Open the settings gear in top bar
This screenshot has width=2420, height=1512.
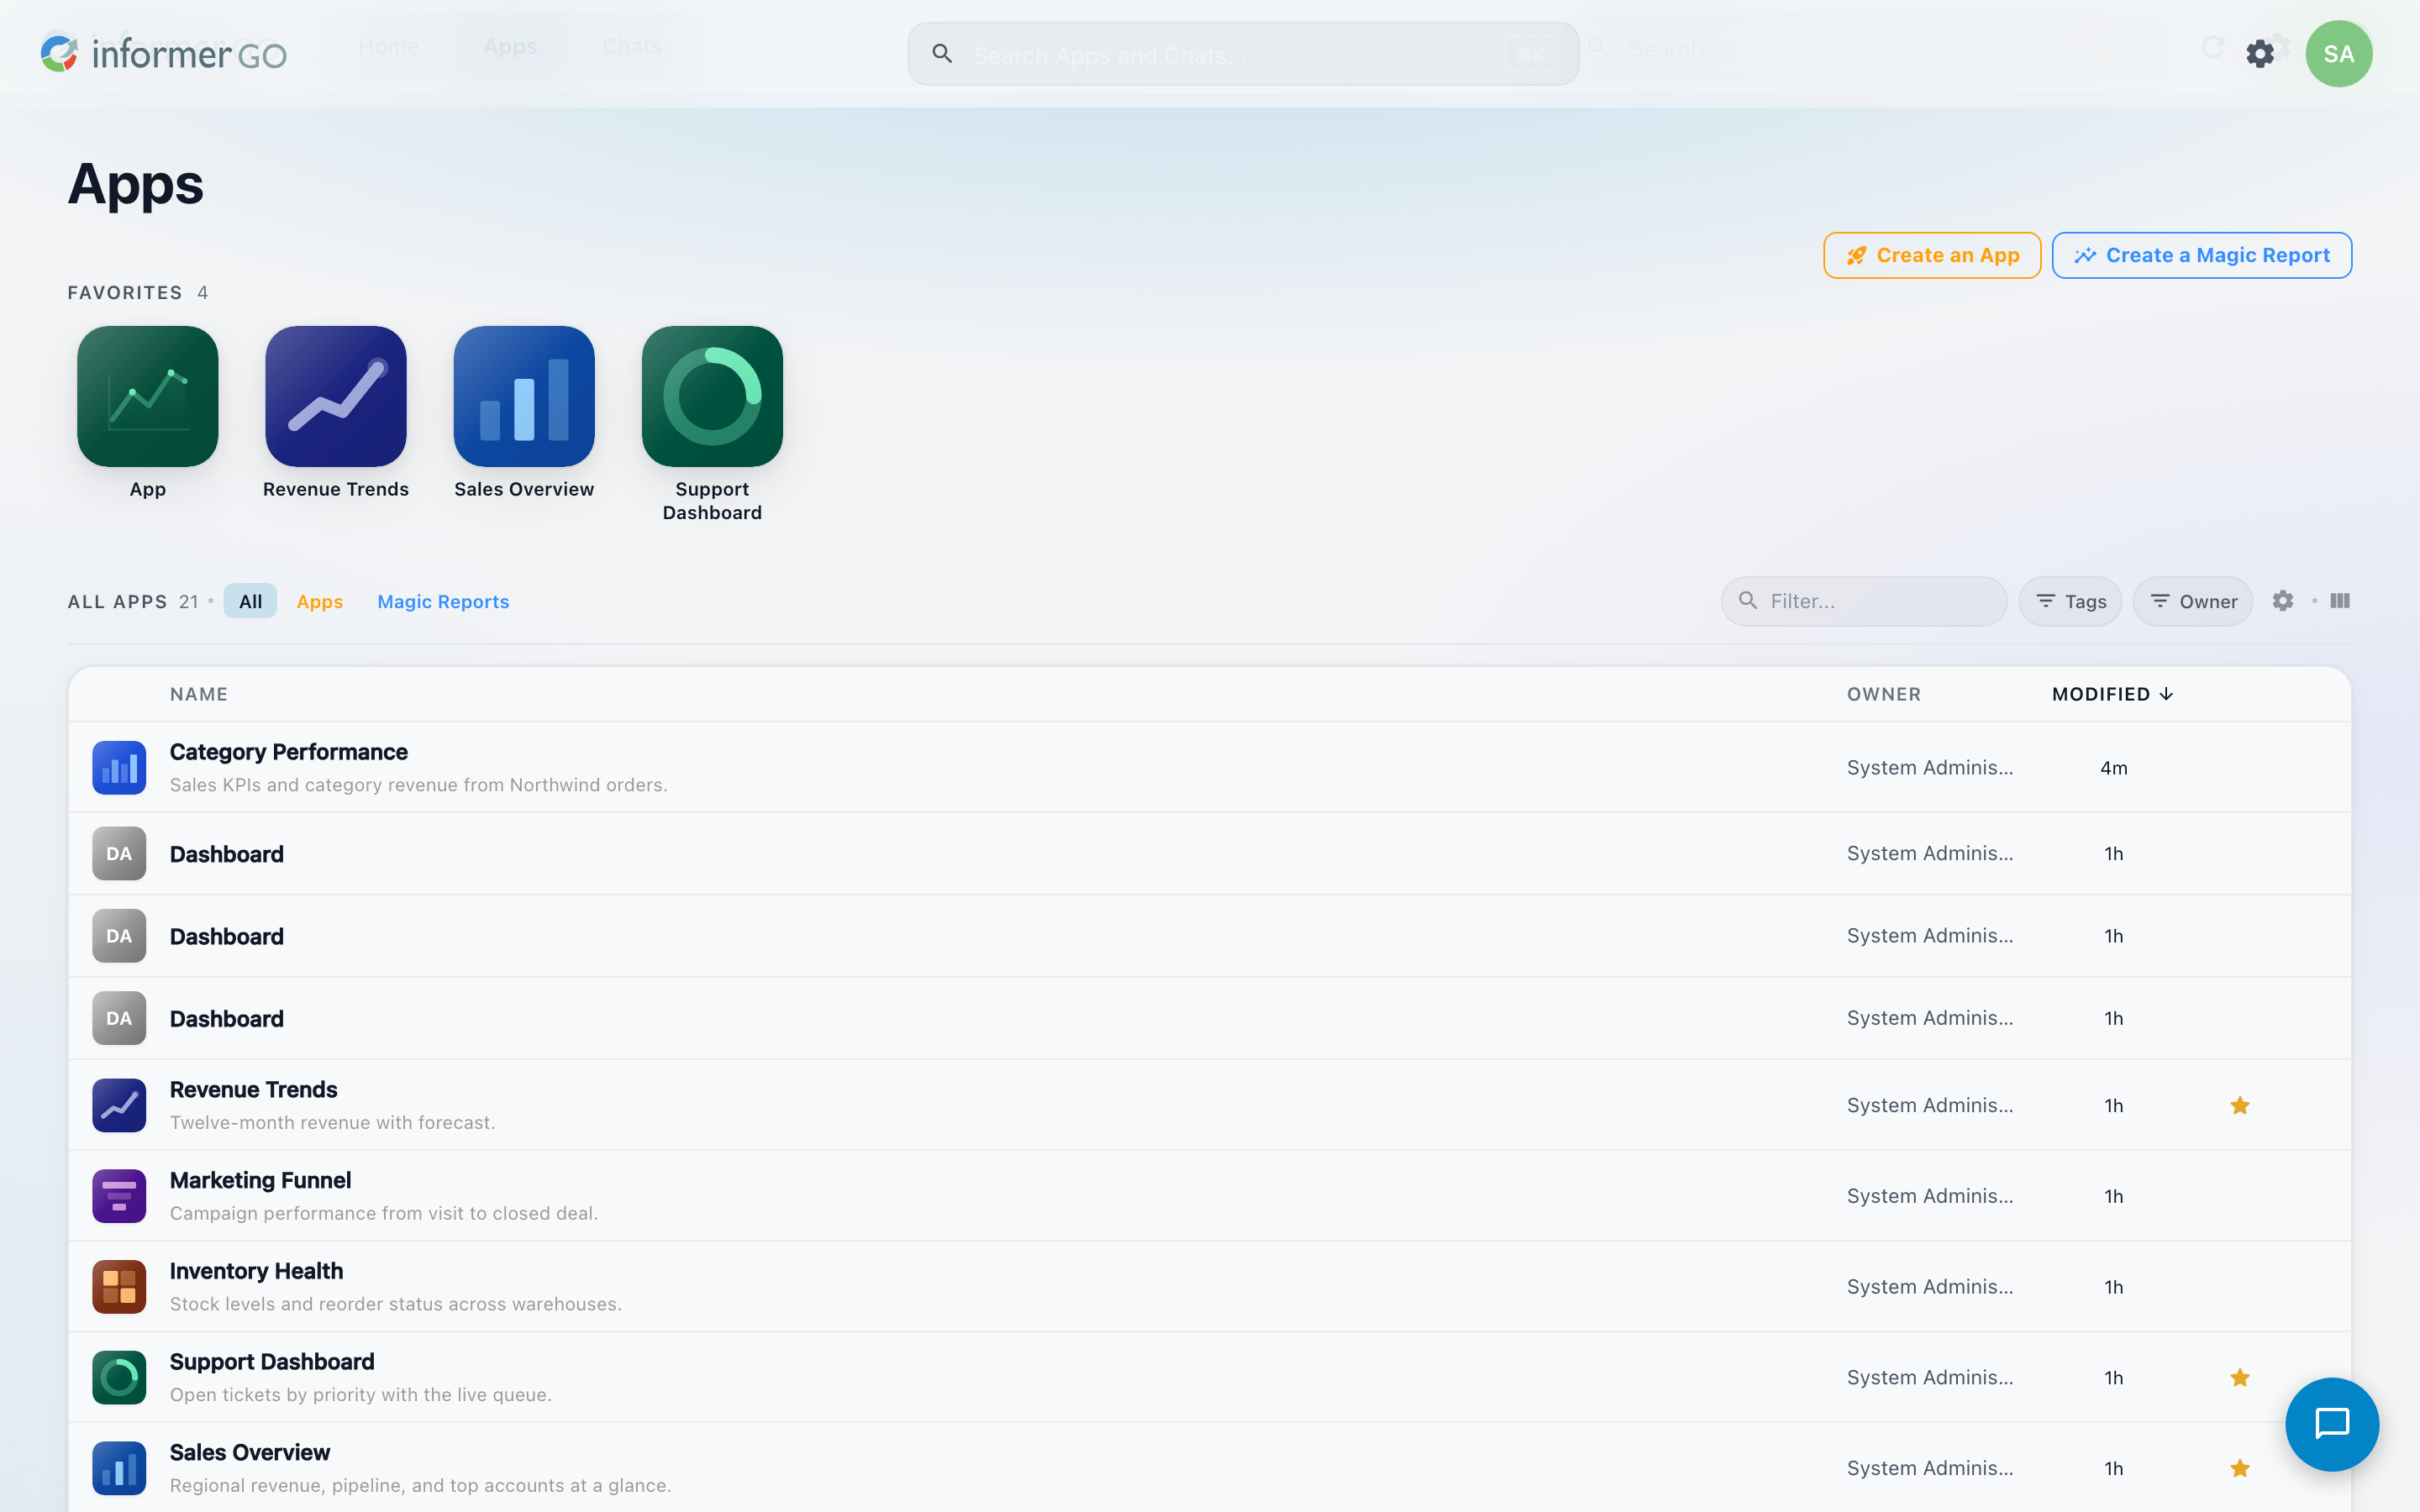point(2260,54)
